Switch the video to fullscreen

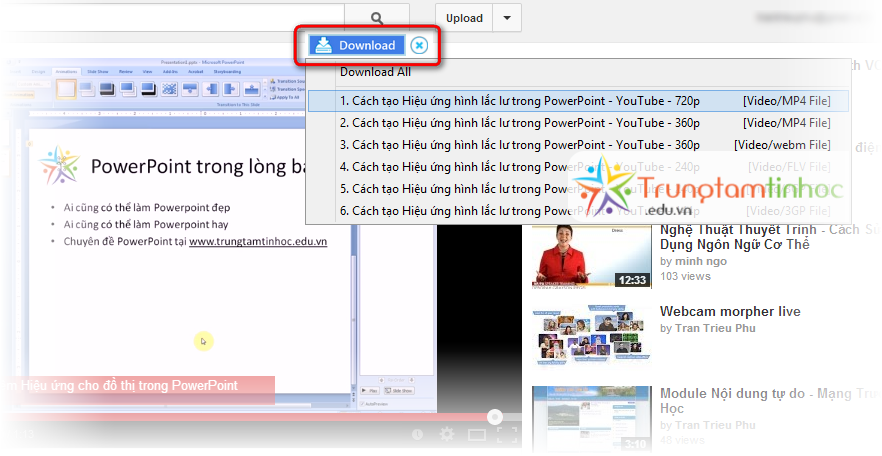(x=507, y=435)
